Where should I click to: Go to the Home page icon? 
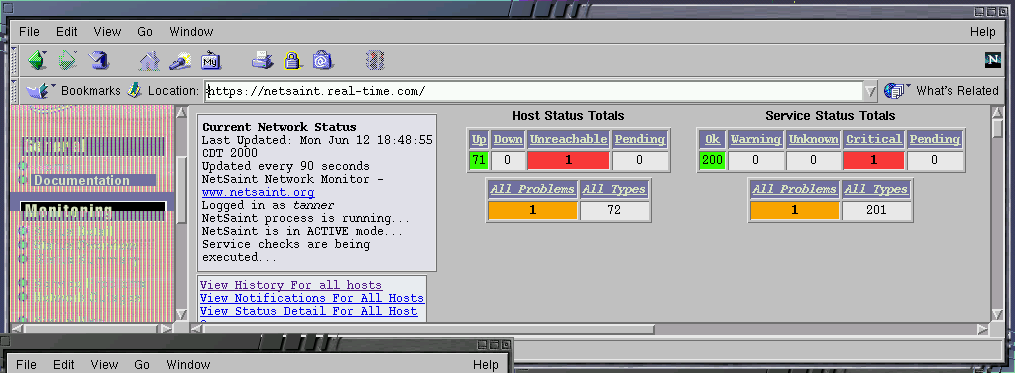[149, 60]
